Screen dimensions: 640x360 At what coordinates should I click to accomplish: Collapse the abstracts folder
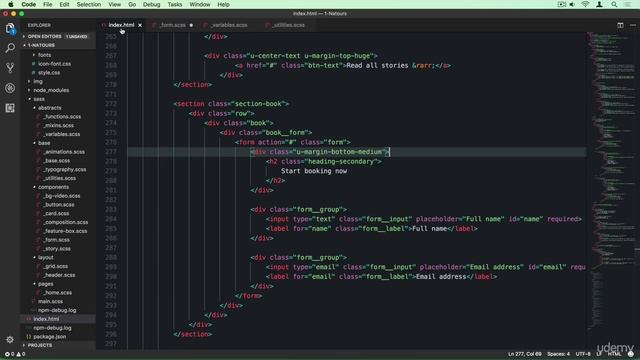(49, 108)
